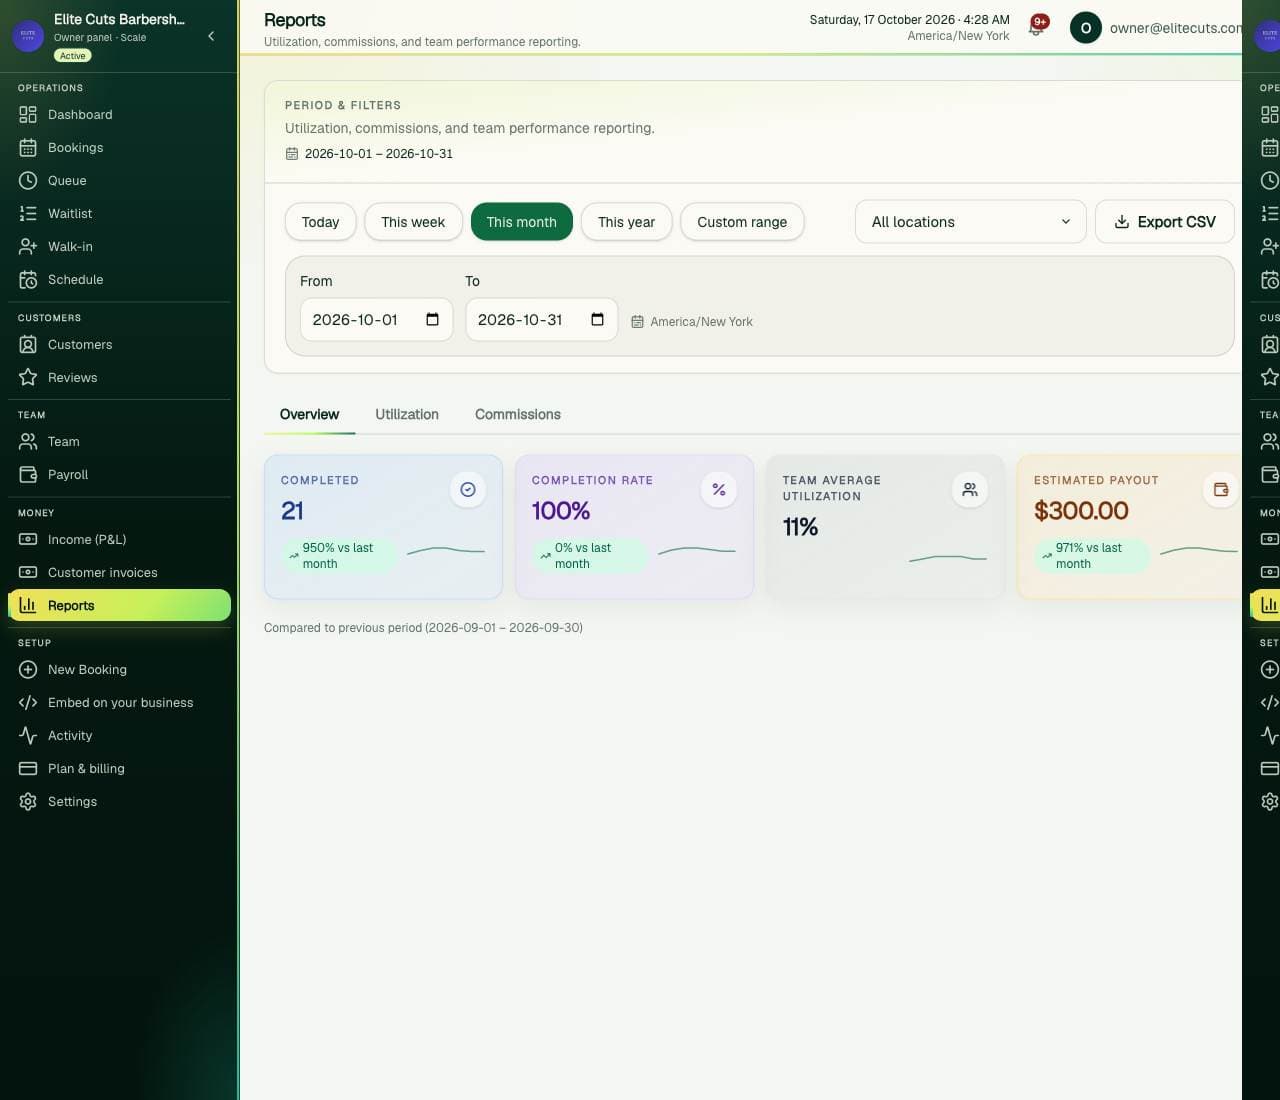The width and height of the screenshot is (1280, 1100).
Task: Open Activity pulse icon
Action: pyautogui.click(x=28, y=736)
